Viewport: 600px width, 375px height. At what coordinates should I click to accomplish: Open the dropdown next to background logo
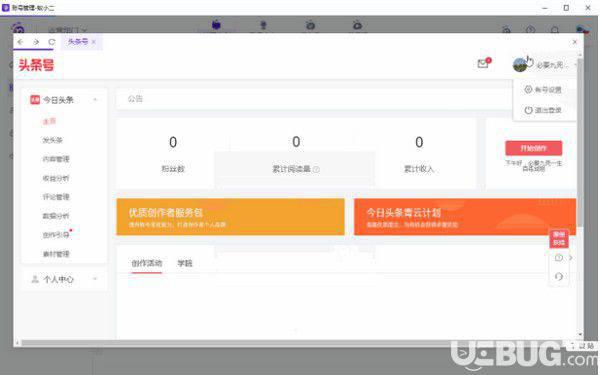pyautogui.click(x=84, y=29)
